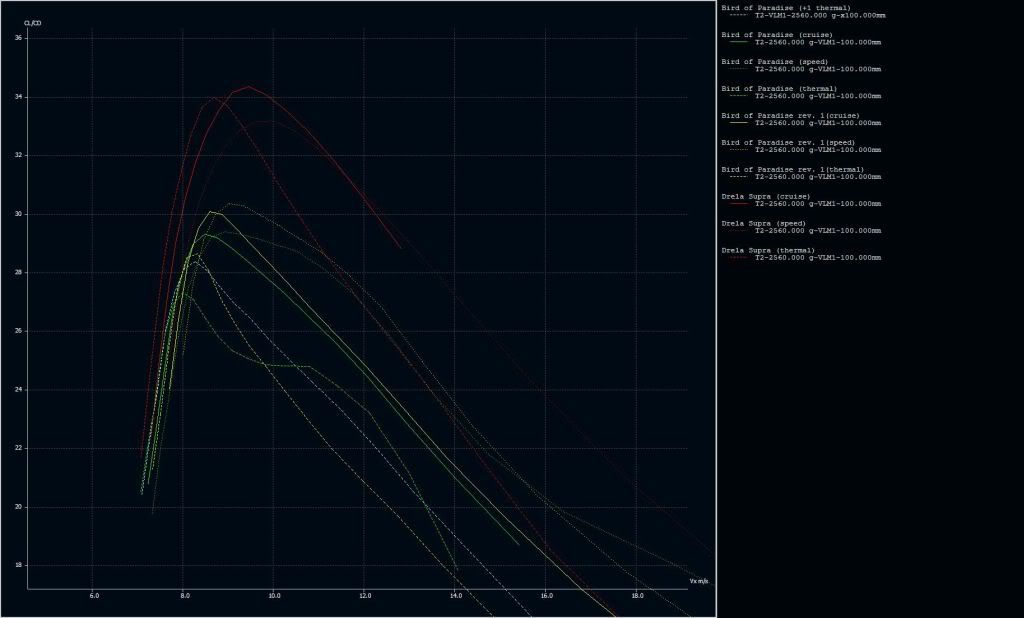Click the '28' tick on the CL/CD axis

18,272
